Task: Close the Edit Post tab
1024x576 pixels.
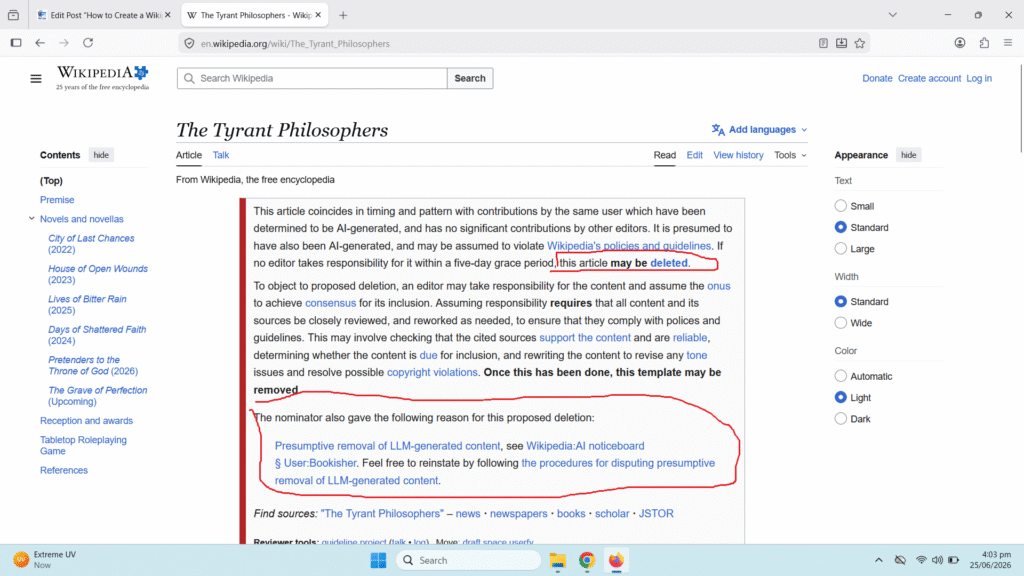Action: coord(168,14)
